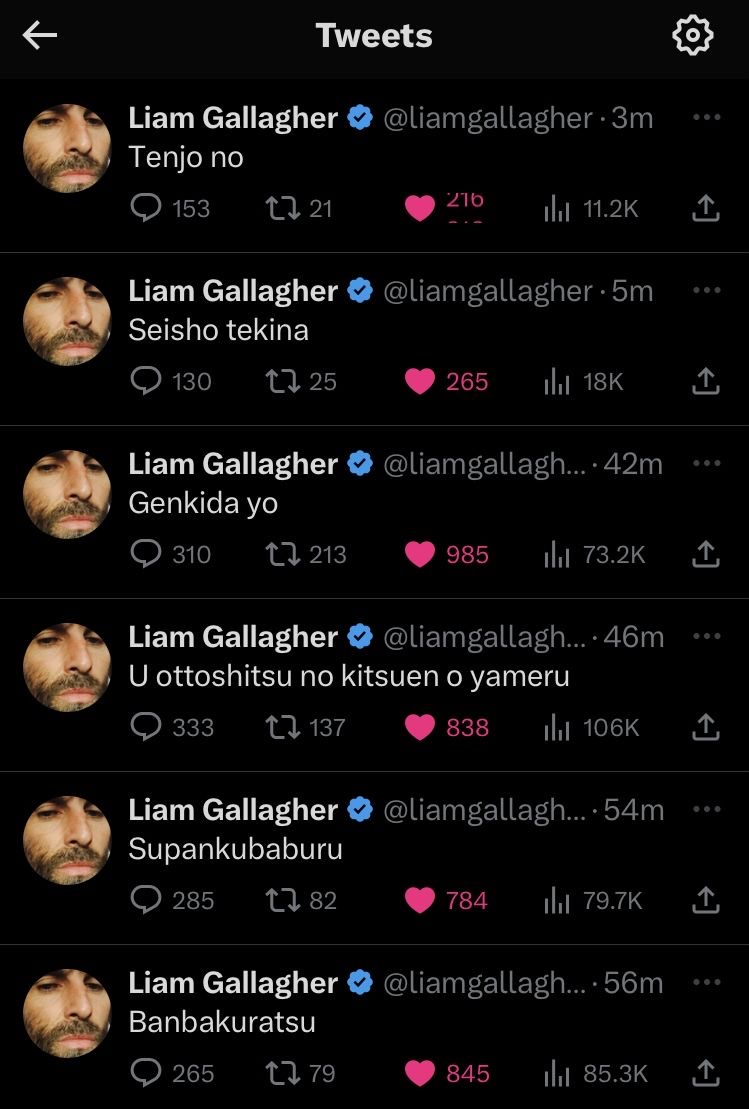Open more options for "Tenjo no" tweet

tap(707, 117)
